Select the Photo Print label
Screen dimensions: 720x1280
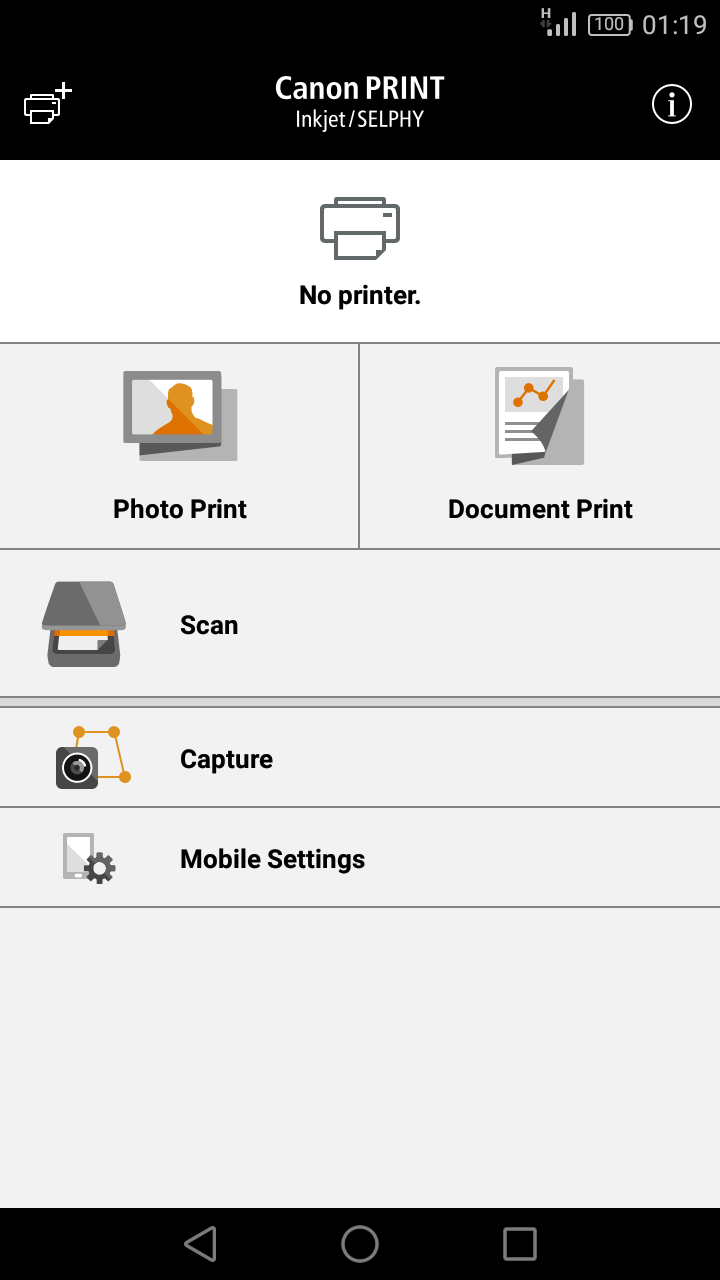[180, 509]
